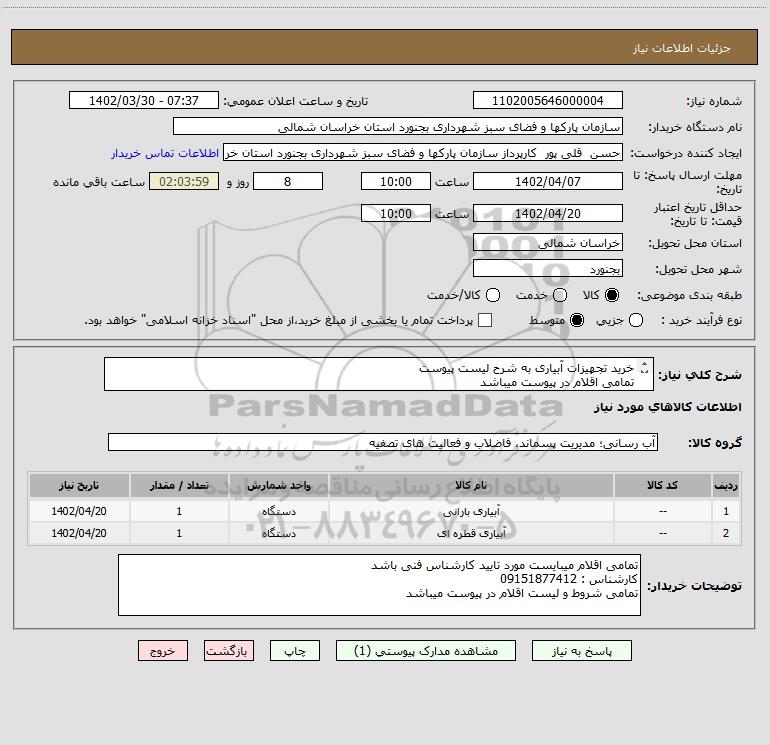This screenshot has height=745, width=770.
Task: Click the delivery province field خراسان شمالی
Action: tap(548, 242)
